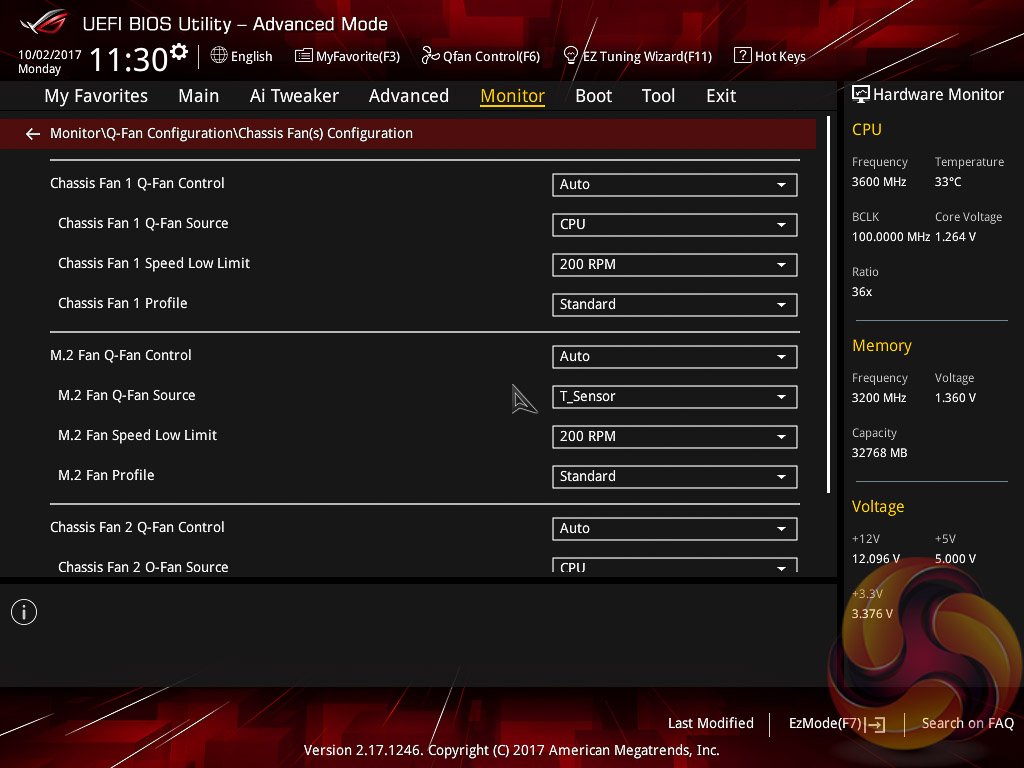Open M.2 Fan Profile dropdown
Screen dimensions: 1024x768
[675, 476]
